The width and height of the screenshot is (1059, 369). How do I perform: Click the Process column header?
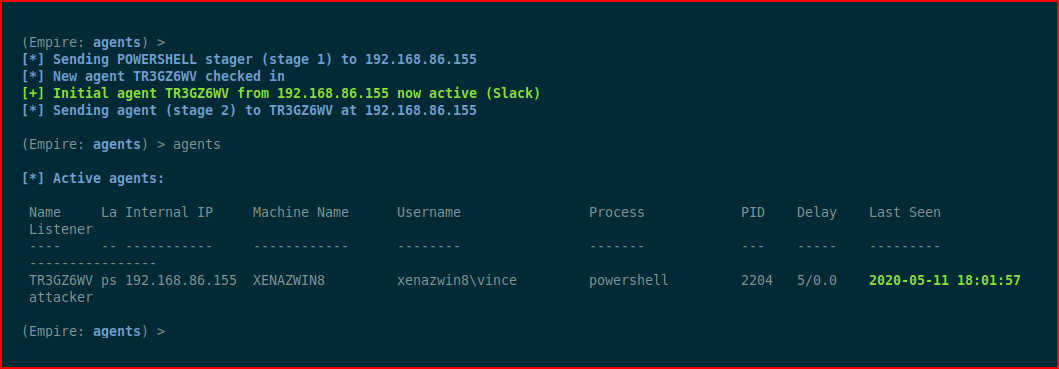(617, 212)
